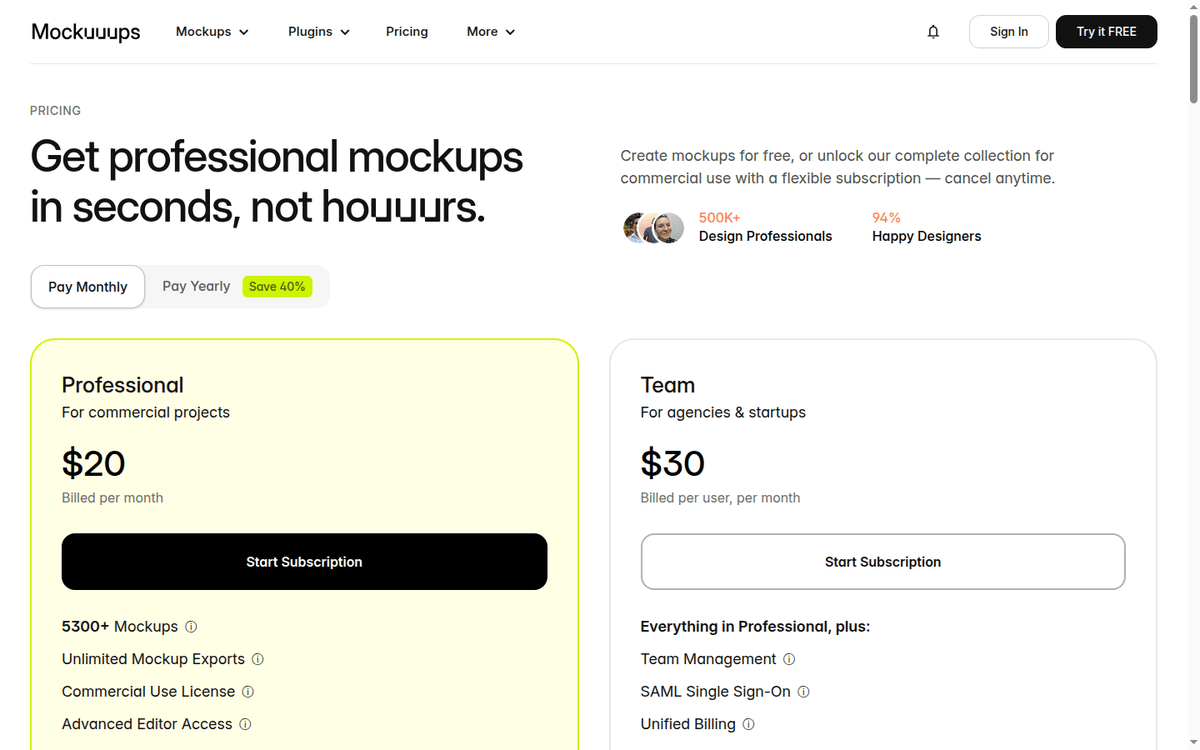Expand the Plugins navigation dropdown
1200x750 pixels.
pyautogui.click(x=319, y=32)
